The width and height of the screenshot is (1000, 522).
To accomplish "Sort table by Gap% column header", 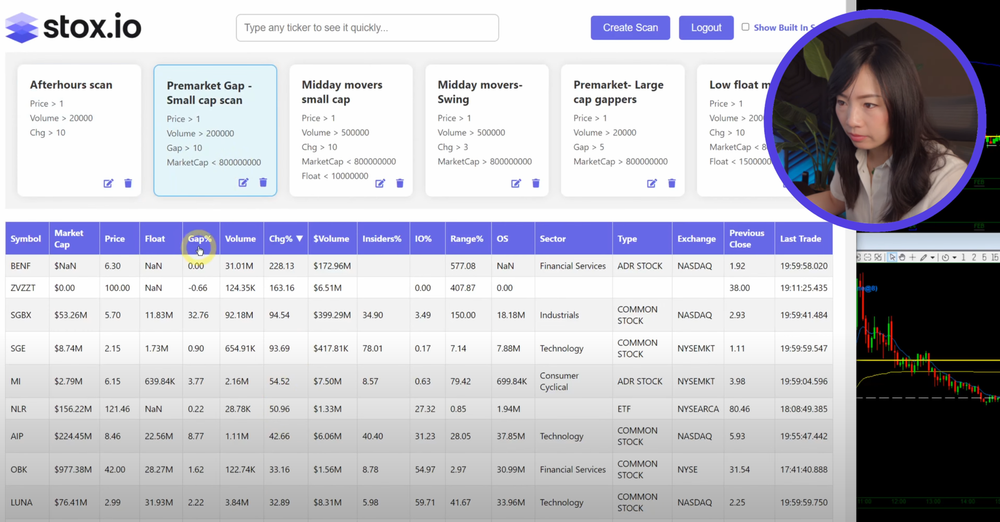I will tap(200, 239).
